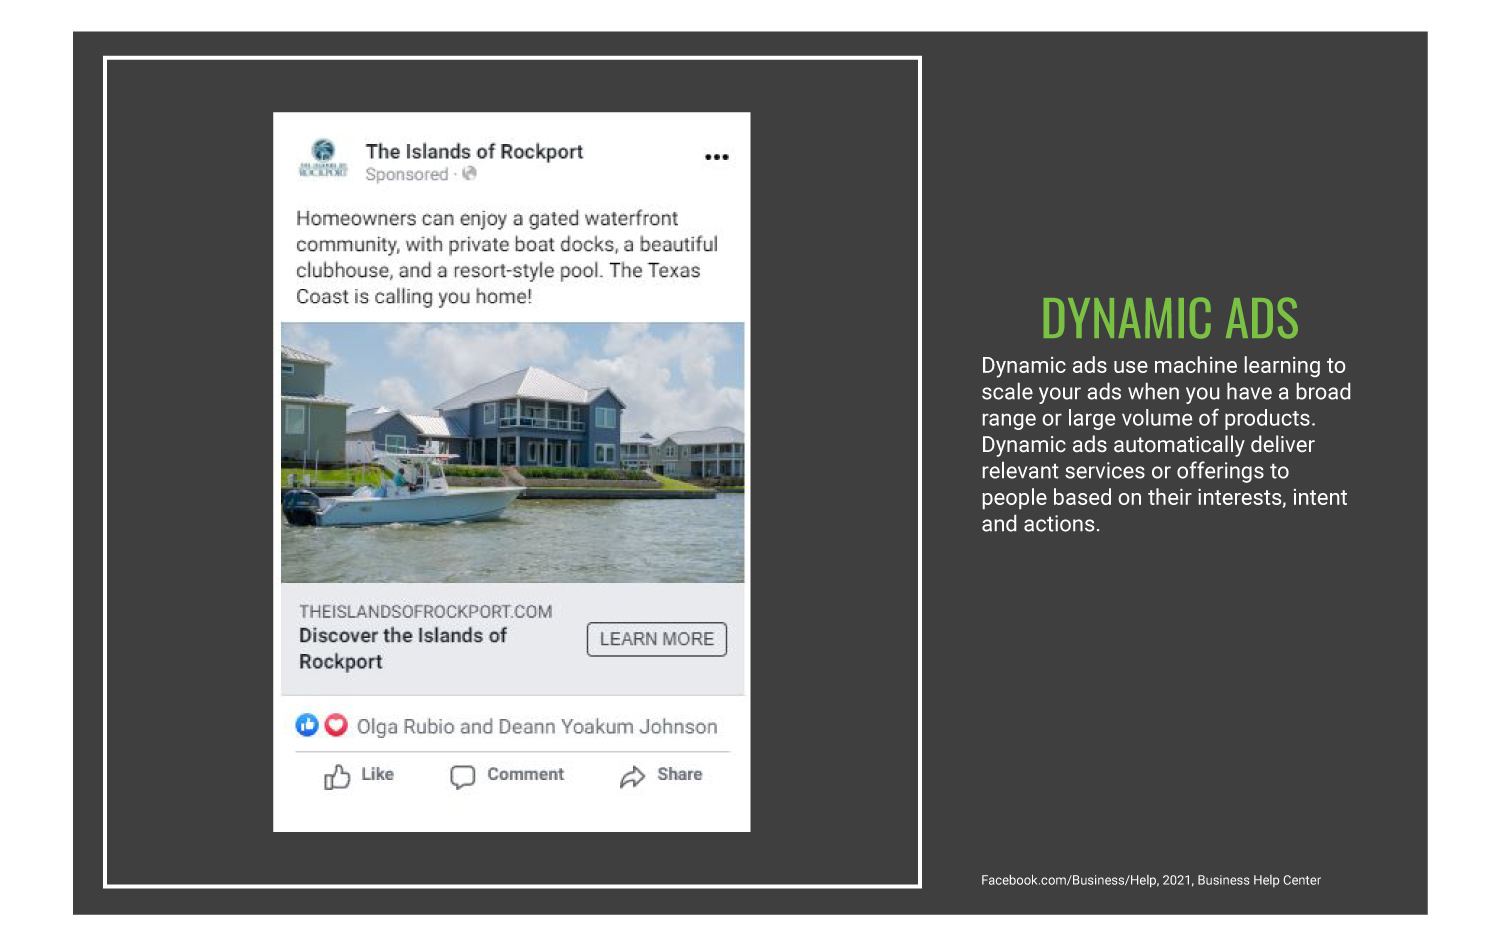Screen dimensions: 1500x946
Task: Click the Like text label
Action: (x=377, y=774)
